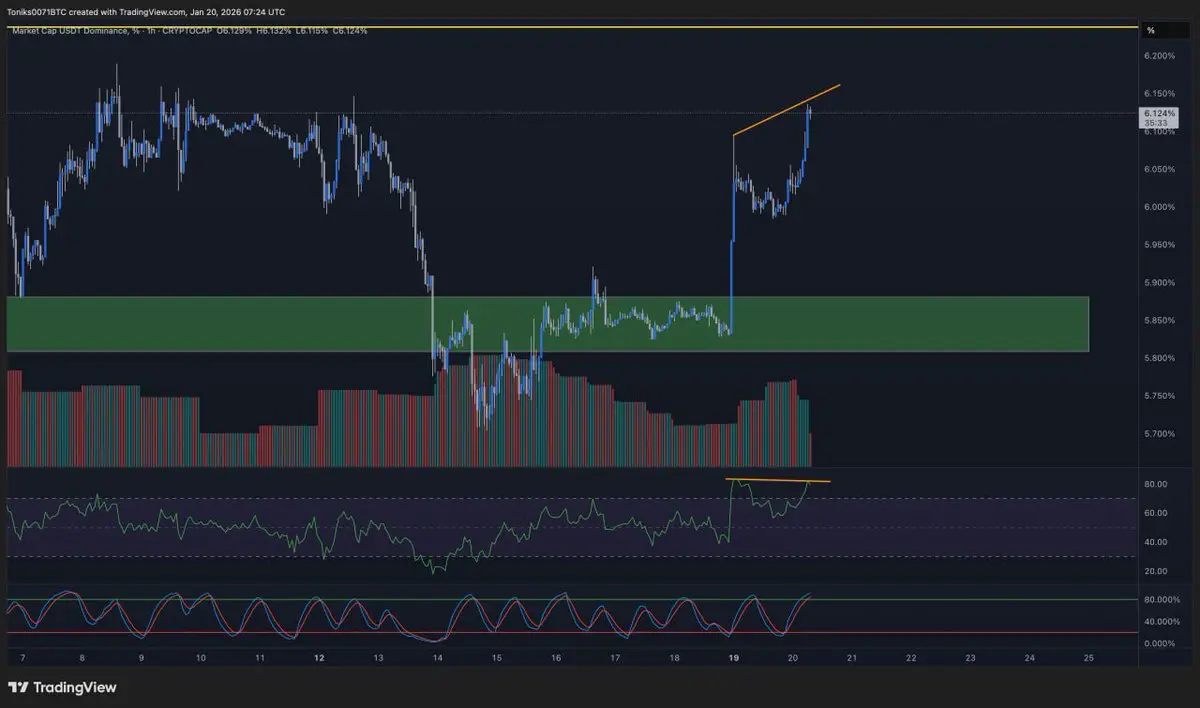Click the stochastic 80.000% axis label
The width and height of the screenshot is (1200, 708).
click(x=1162, y=600)
